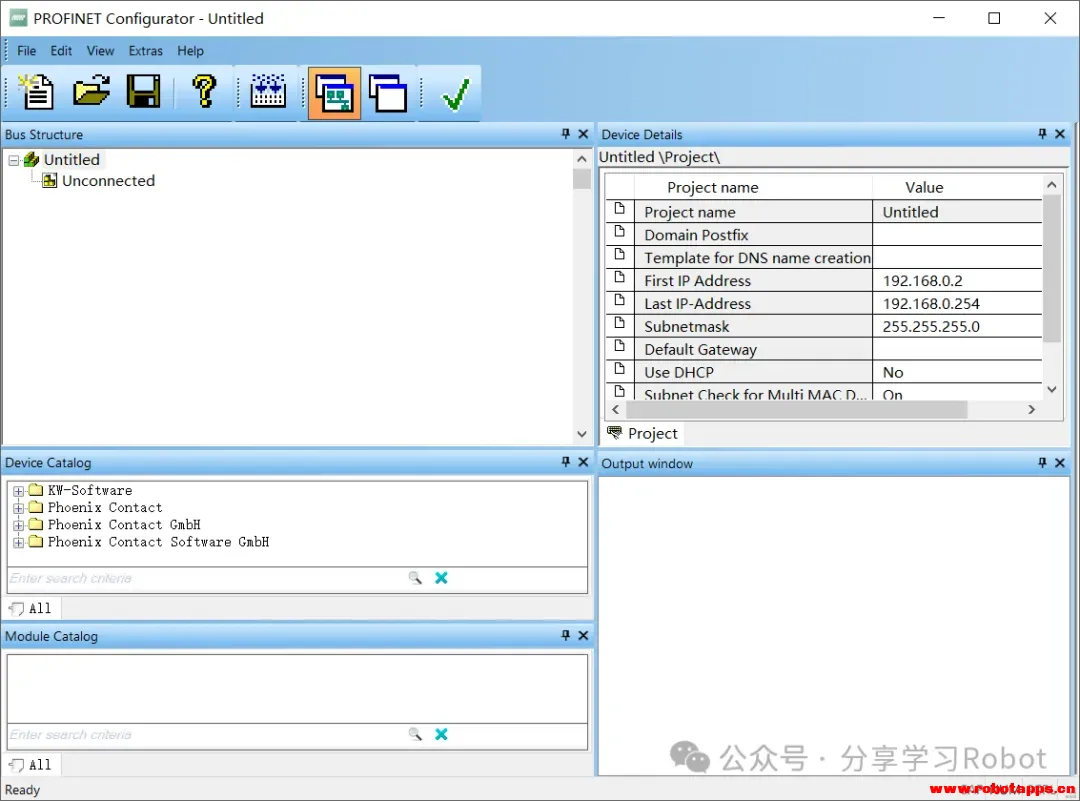Click the Value column header
The width and height of the screenshot is (1080, 801).
click(x=924, y=187)
